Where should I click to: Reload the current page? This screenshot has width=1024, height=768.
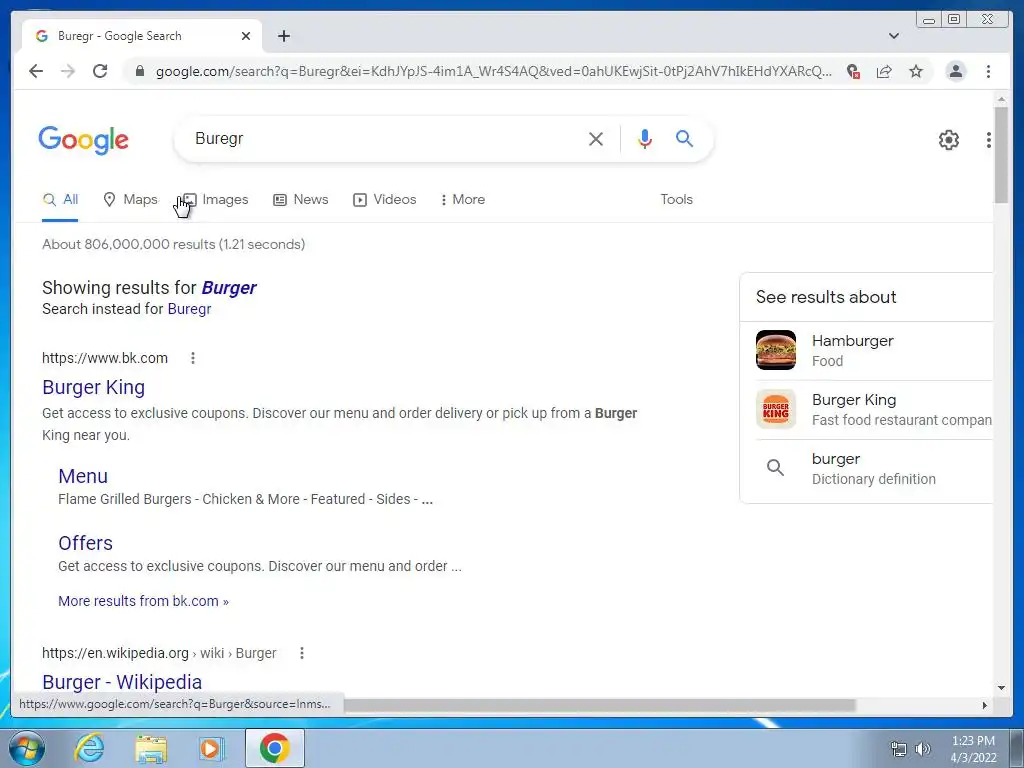coord(100,71)
